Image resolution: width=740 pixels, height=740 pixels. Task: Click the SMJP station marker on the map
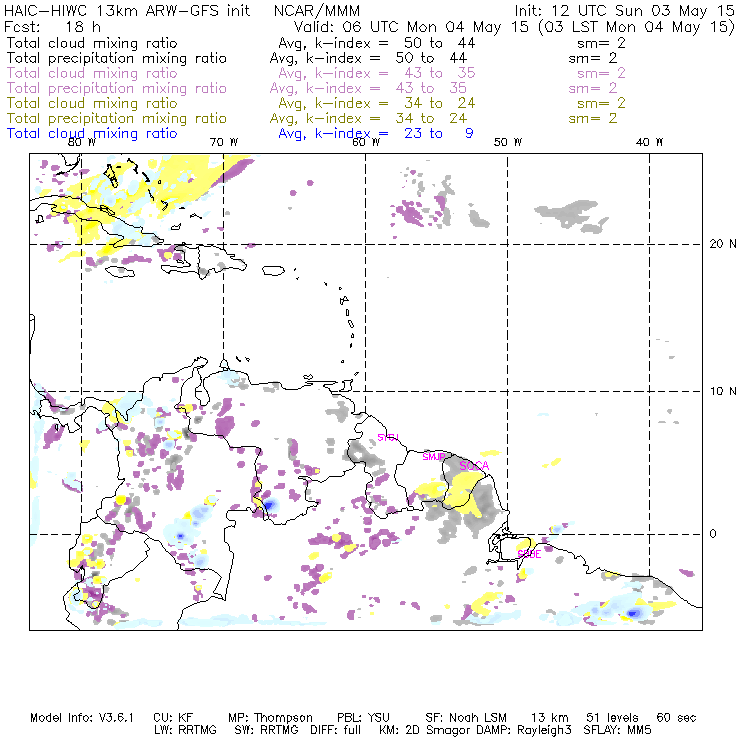click(434, 456)
